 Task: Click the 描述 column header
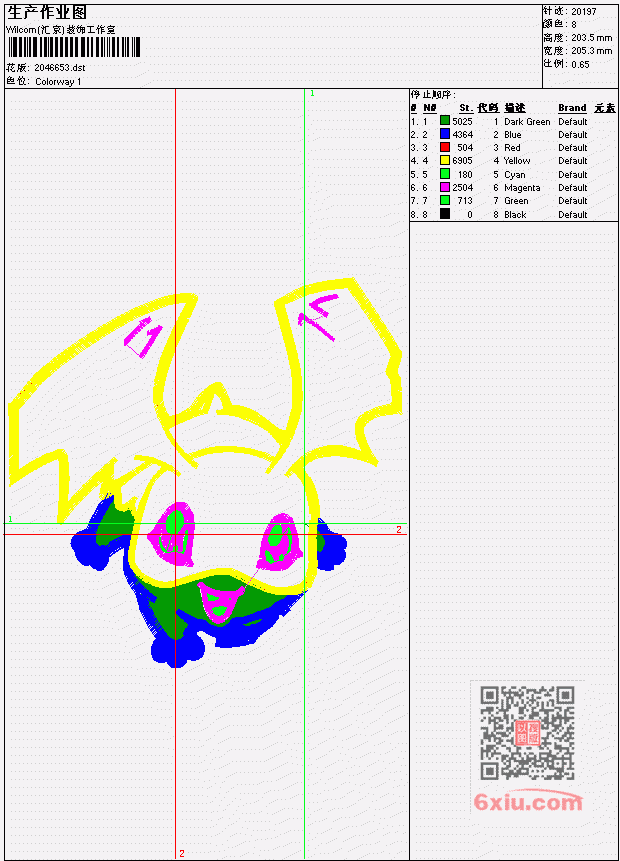(x=515, y=108)
